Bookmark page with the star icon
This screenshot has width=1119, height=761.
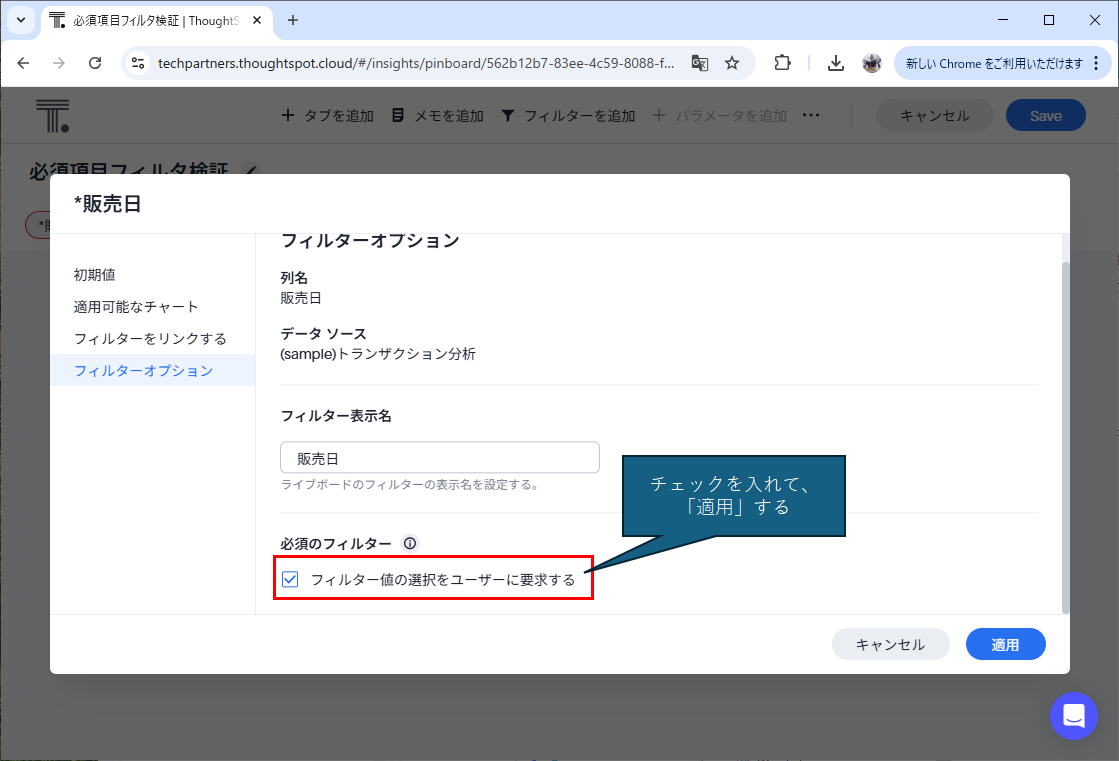pyautogui.click(x=732, y=63)
